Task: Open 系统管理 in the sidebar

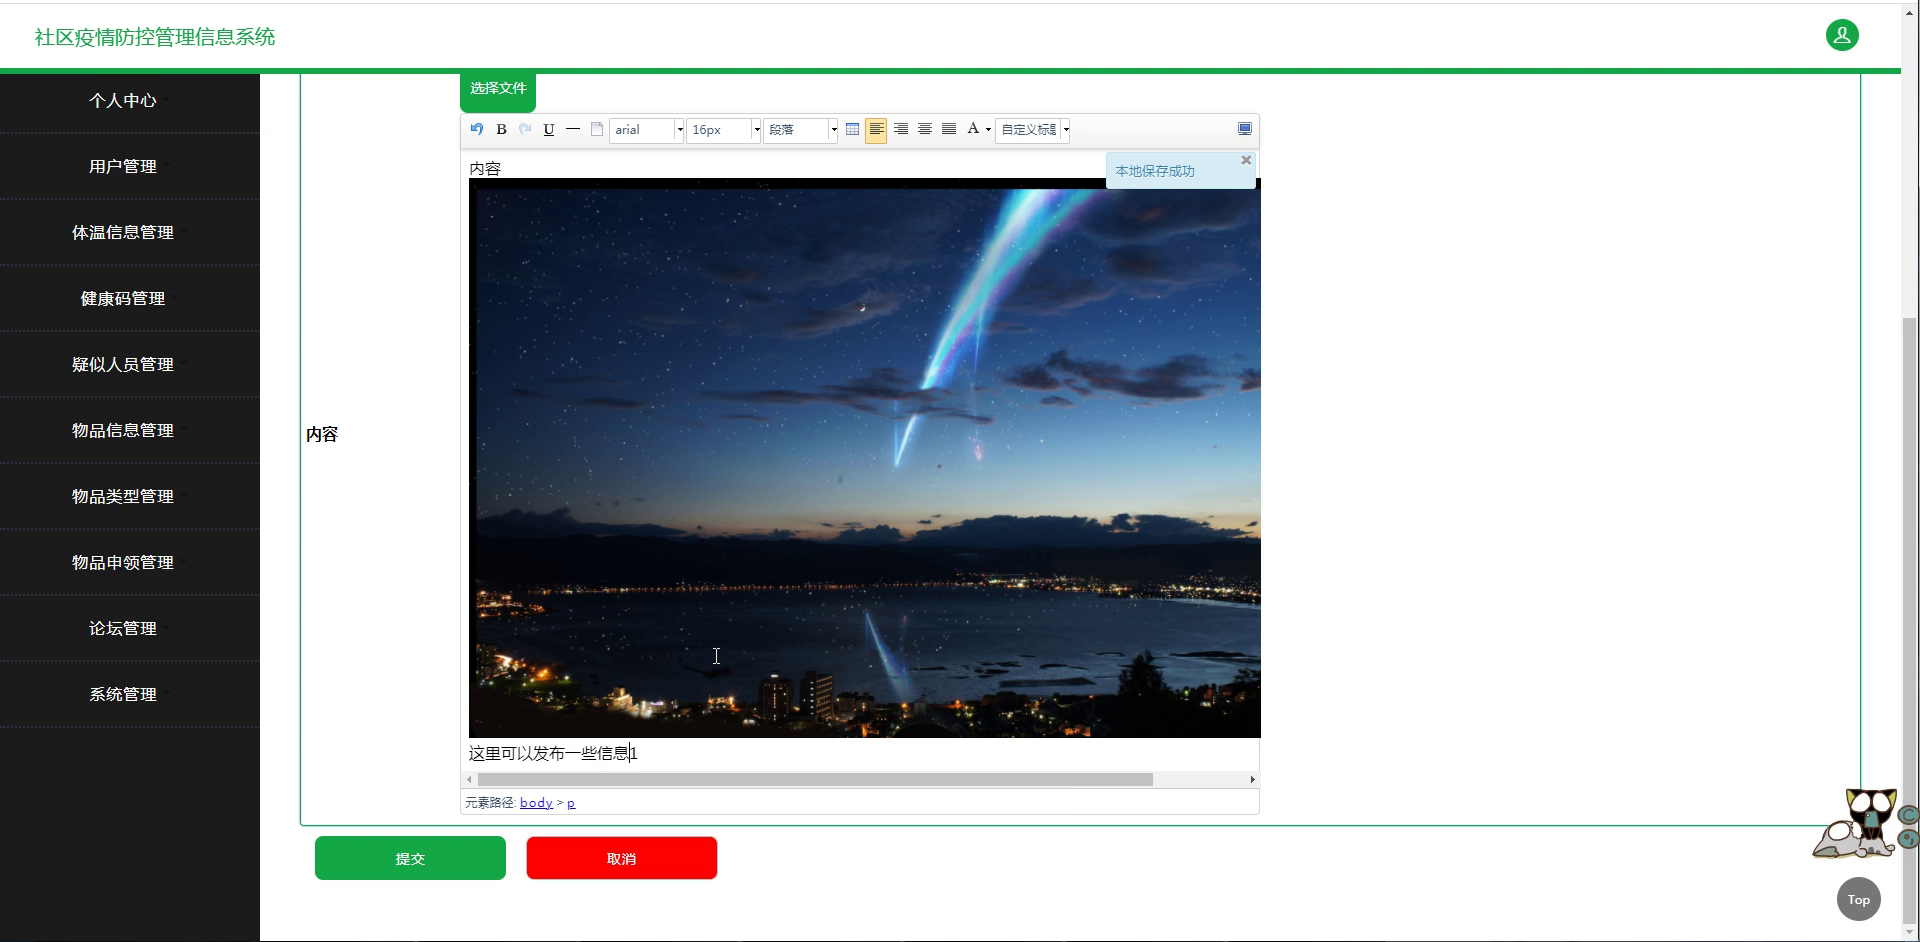Action: click(x=123, y=694)
